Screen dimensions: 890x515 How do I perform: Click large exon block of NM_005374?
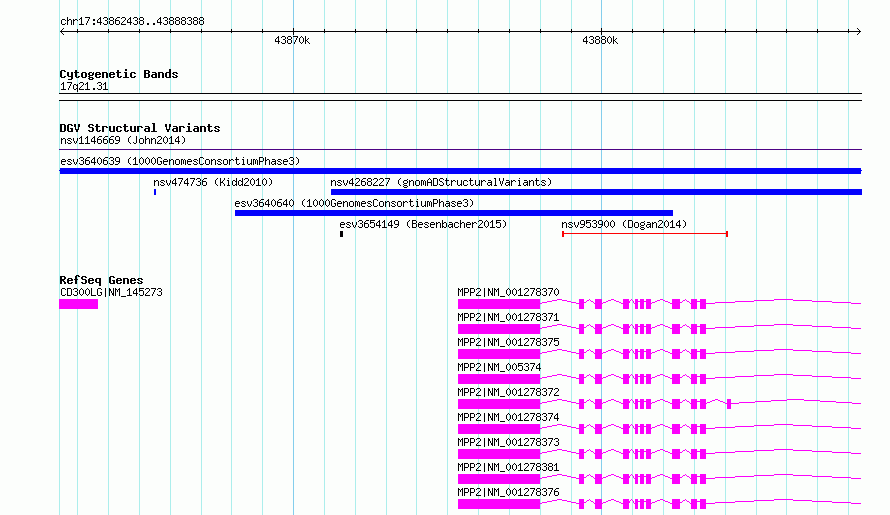(x=499, y=379)
